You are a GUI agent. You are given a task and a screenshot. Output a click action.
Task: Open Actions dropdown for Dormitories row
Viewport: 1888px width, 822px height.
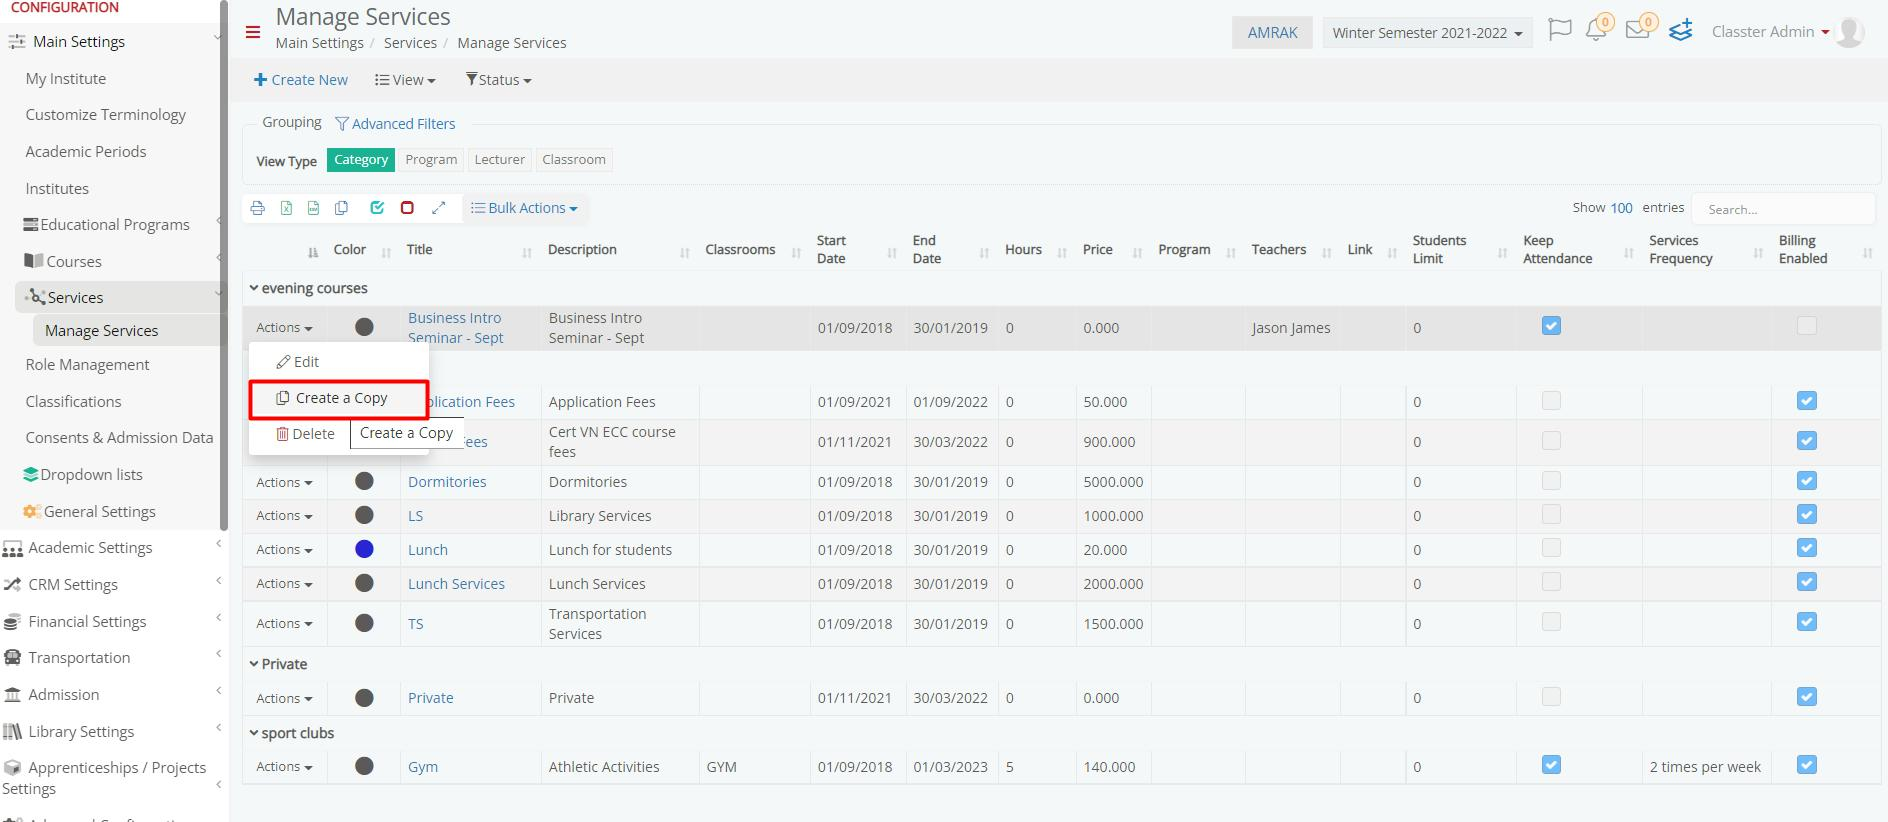click(x=284, y=482)
